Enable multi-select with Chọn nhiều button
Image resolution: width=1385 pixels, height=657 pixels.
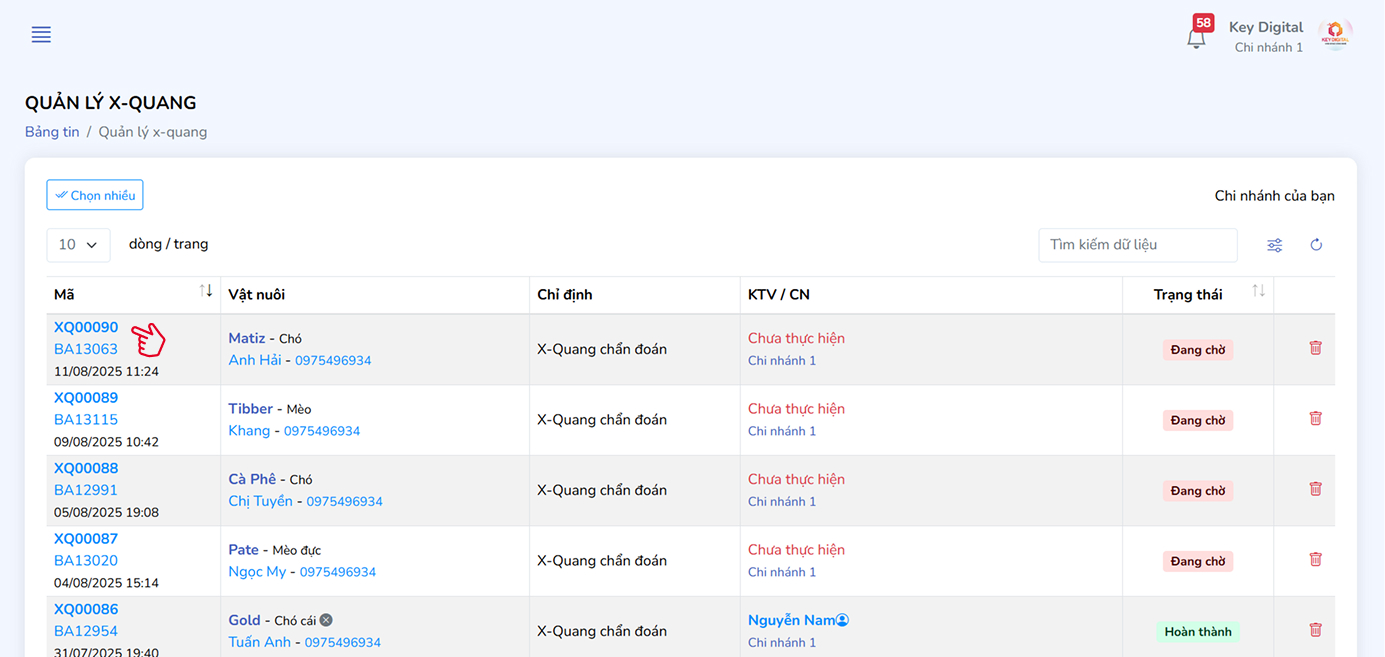pos(95,195)
